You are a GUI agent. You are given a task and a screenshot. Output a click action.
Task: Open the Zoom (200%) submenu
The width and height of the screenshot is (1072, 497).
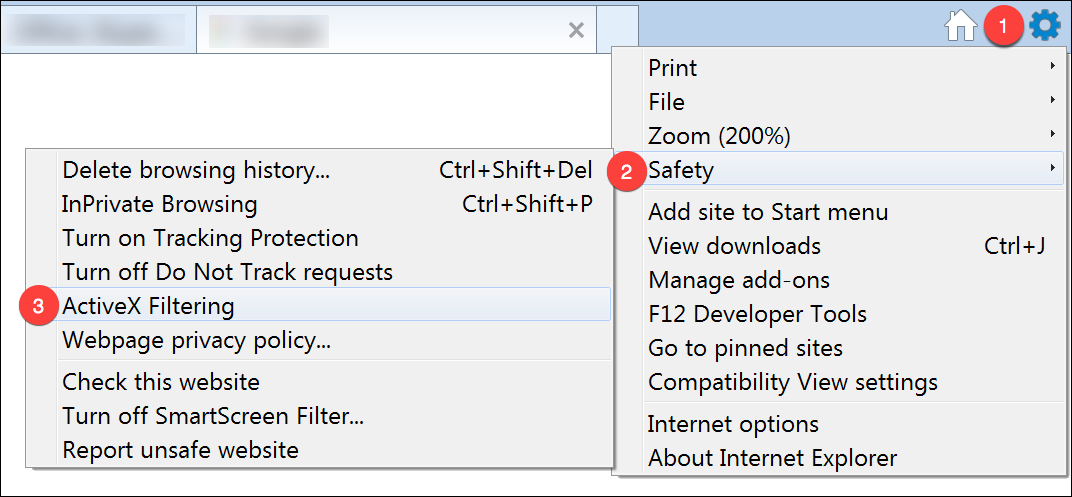[719, 135]
